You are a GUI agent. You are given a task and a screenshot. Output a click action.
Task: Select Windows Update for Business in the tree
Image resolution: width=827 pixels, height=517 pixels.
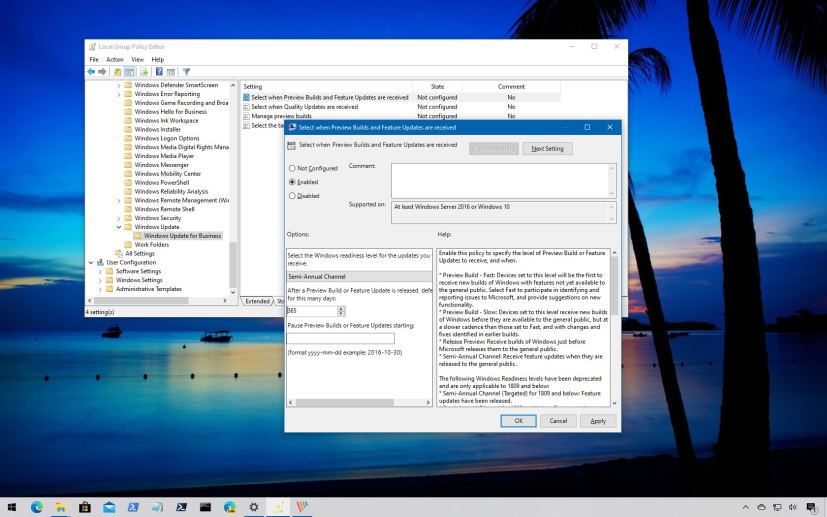182,236
